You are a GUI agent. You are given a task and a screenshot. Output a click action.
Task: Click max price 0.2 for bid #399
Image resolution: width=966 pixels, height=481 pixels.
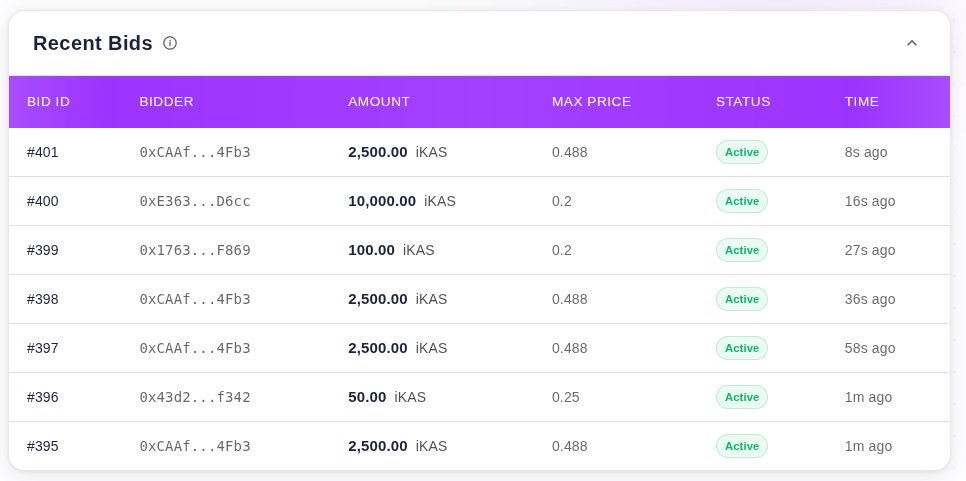(562, 250)
